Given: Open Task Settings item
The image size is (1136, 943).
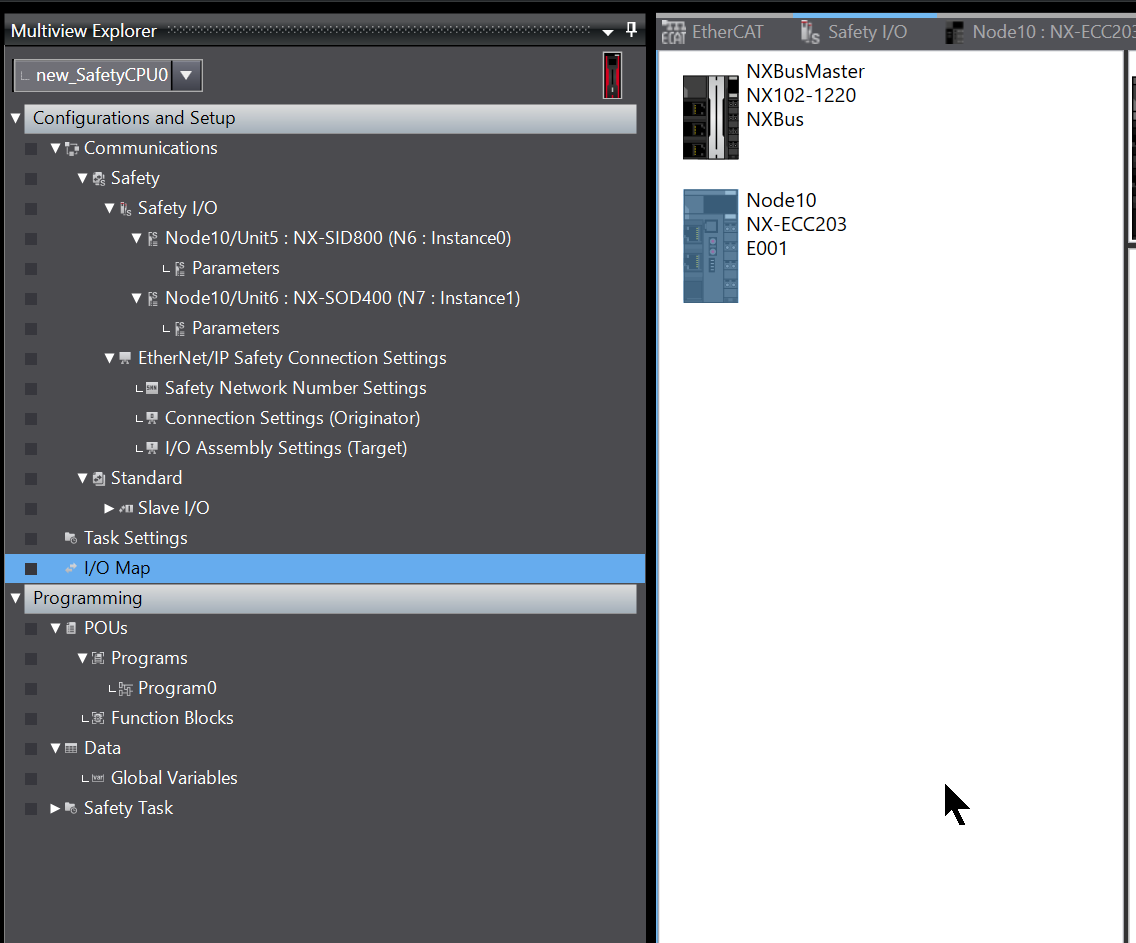Looking at the screenshot, I should coord(135,538).
